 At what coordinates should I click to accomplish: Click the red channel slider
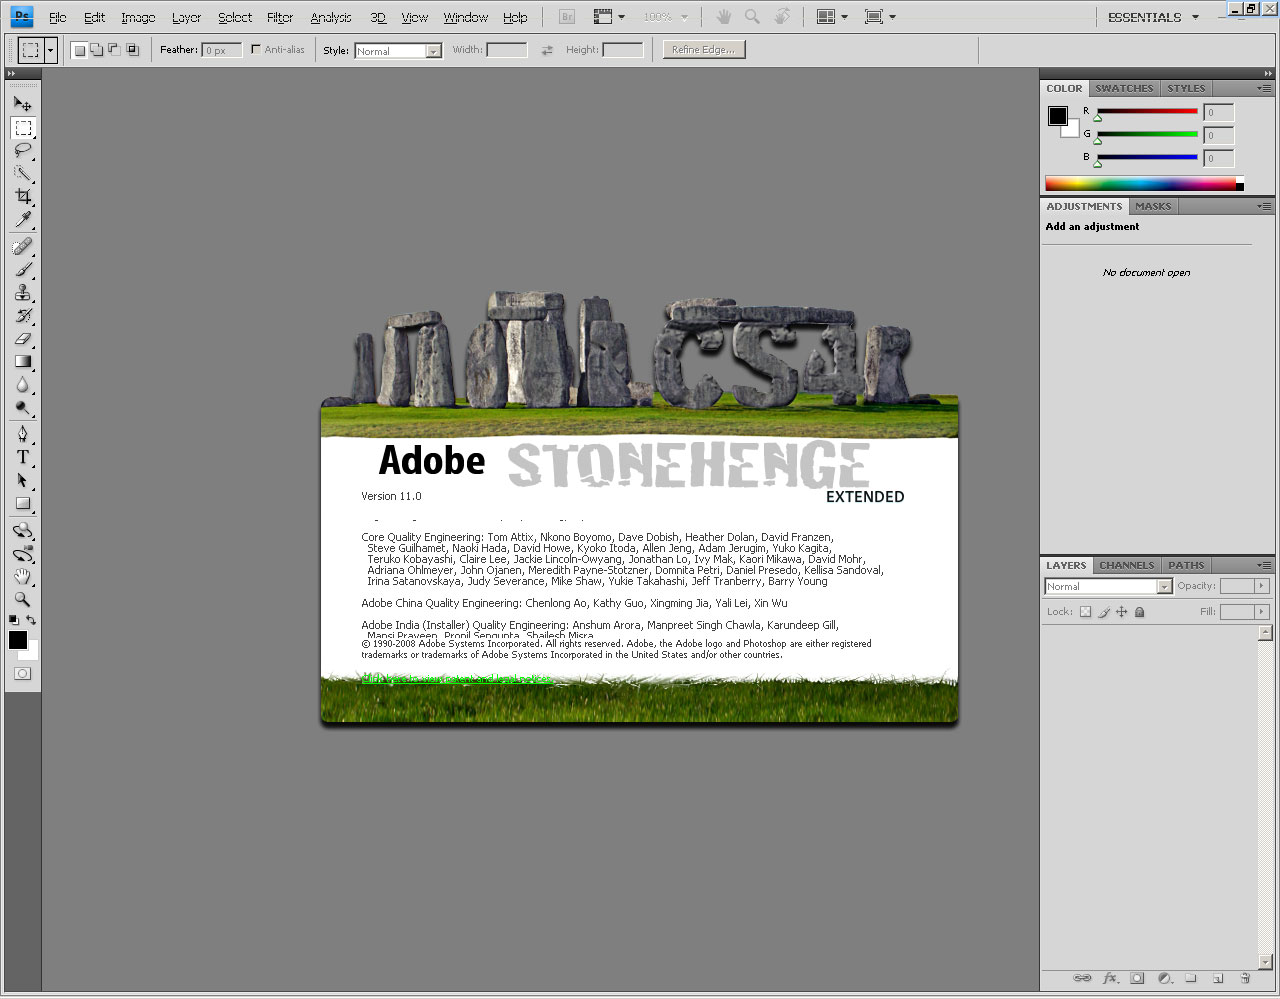[1147, 112]
